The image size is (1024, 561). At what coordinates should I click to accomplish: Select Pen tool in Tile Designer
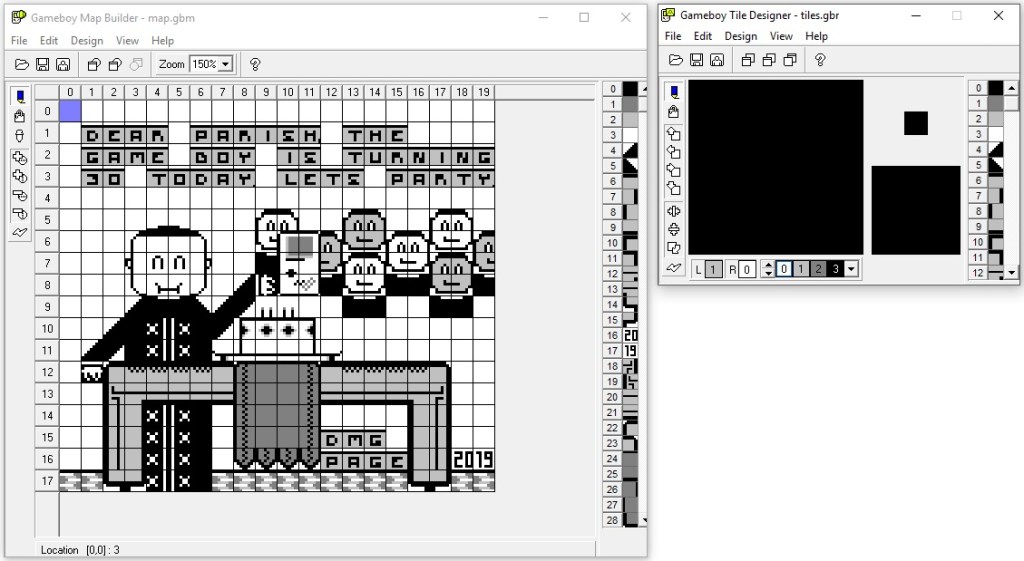click(x=674, y=92)
